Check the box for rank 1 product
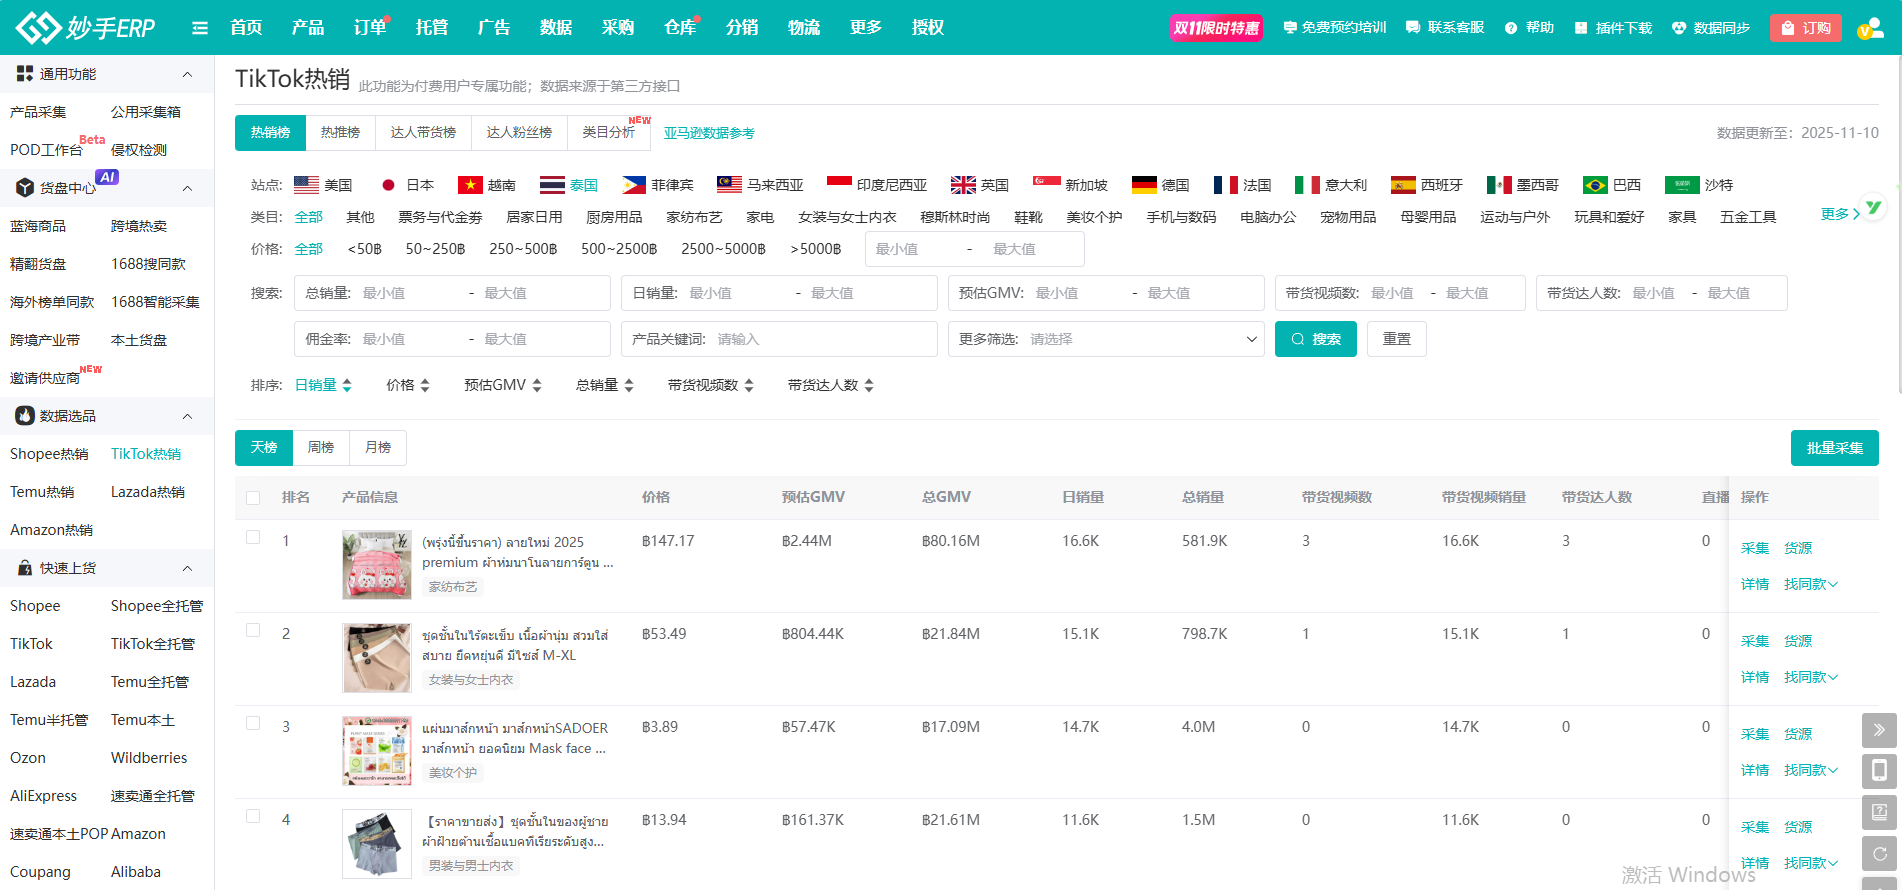The width and height of the screenshot is (1902, 890). point(253,538)
